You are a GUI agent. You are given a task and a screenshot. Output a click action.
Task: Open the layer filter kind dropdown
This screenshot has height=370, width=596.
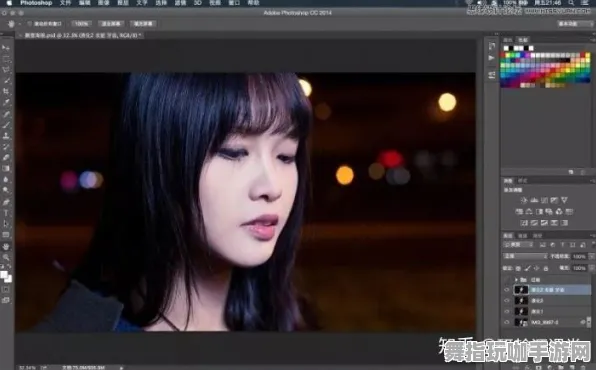click(x=518, y=245)
